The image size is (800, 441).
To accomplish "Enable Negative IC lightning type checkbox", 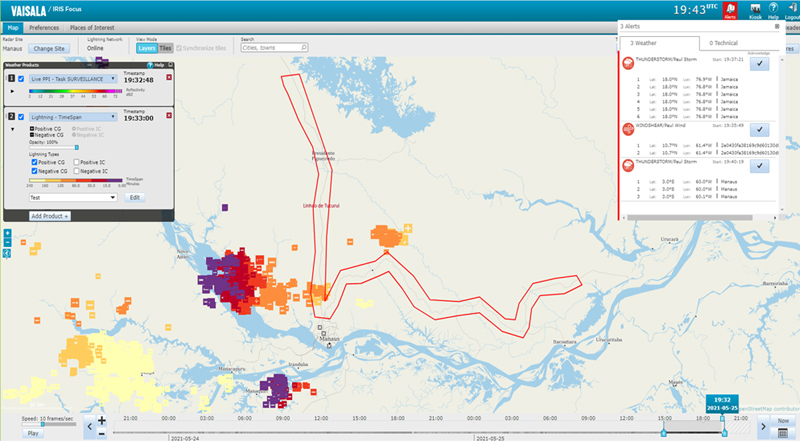I will 77,172.
